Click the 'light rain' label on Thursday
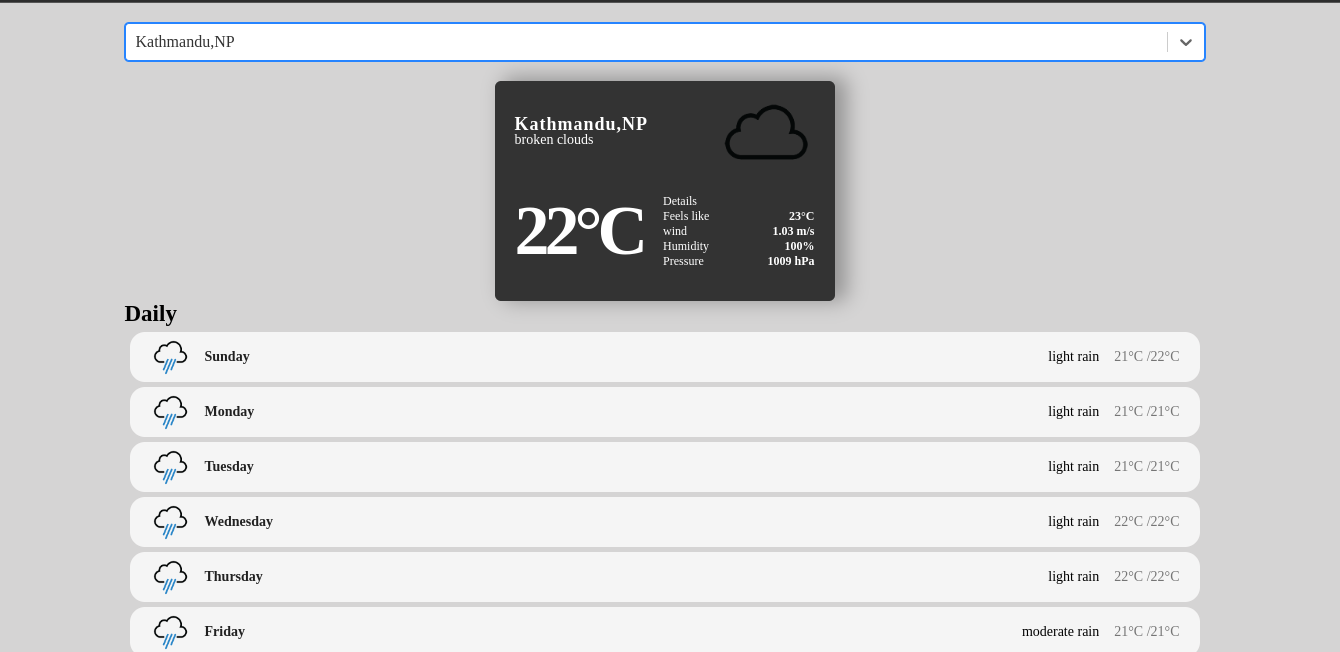 pos(1073,577)
